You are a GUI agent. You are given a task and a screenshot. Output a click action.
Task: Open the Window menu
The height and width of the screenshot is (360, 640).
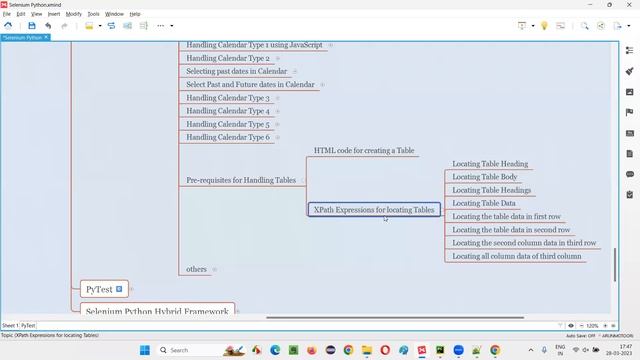(x=114, y=14)
